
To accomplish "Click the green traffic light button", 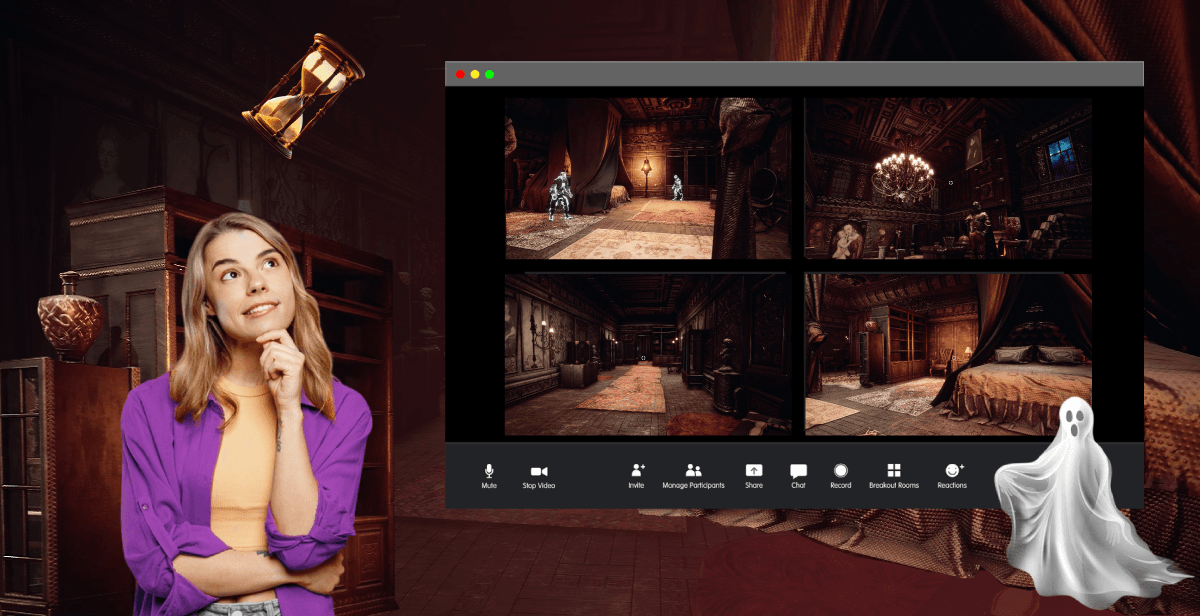I will pos(490,73).
